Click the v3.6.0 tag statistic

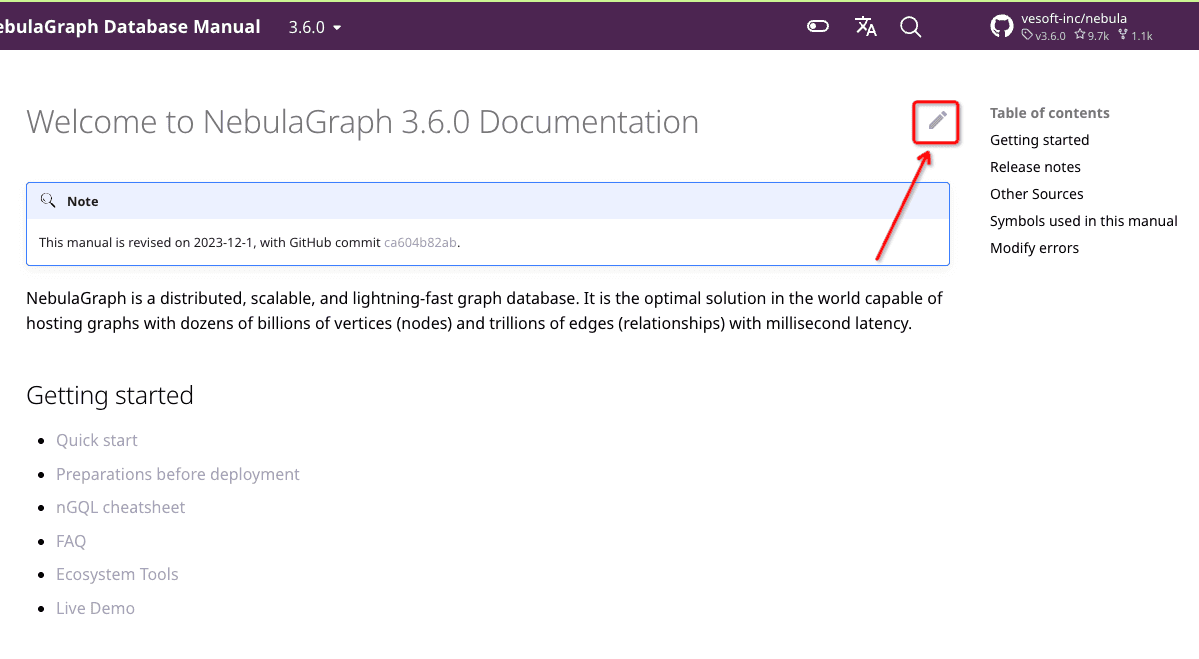(1043, 36)
